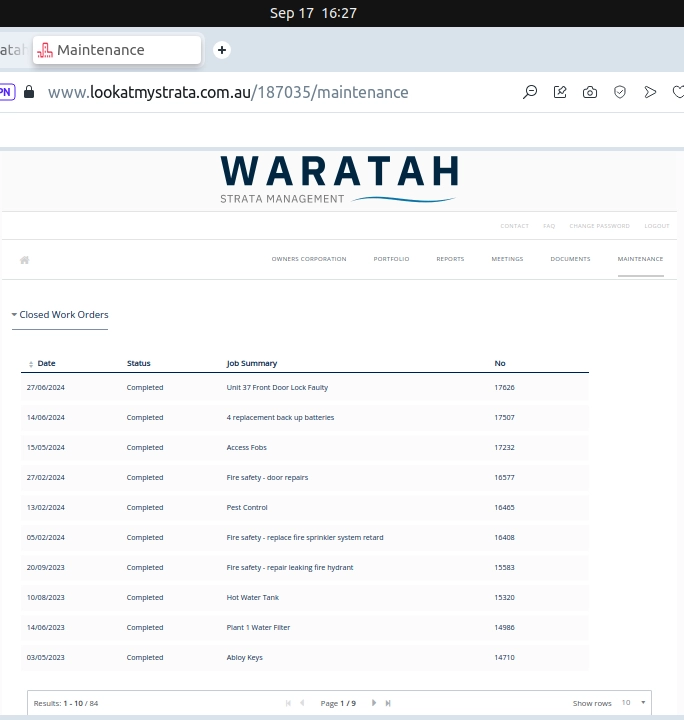Click the Job Summary column header

tap(252, 363)
